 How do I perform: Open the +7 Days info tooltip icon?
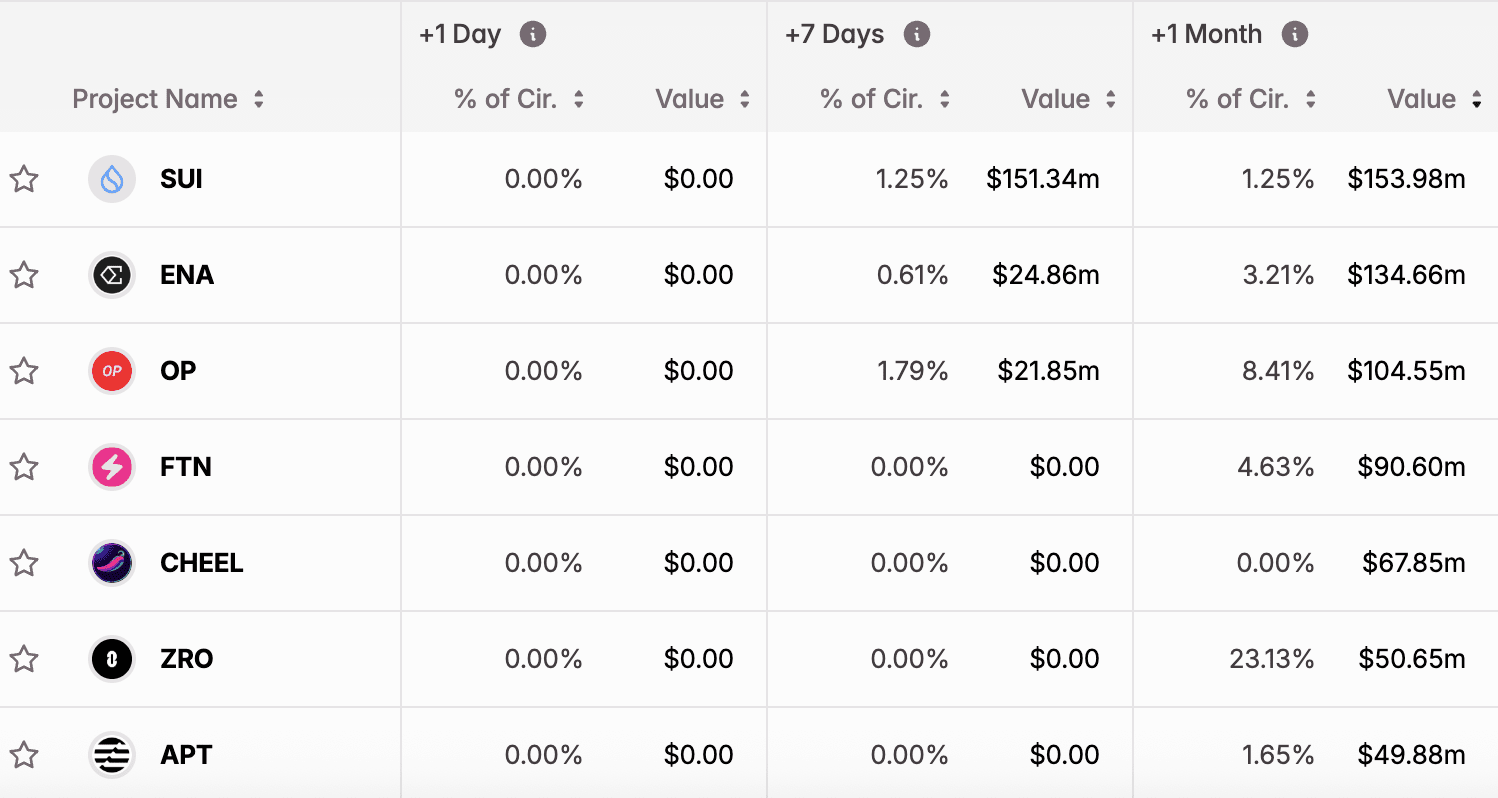pos(916,33)
